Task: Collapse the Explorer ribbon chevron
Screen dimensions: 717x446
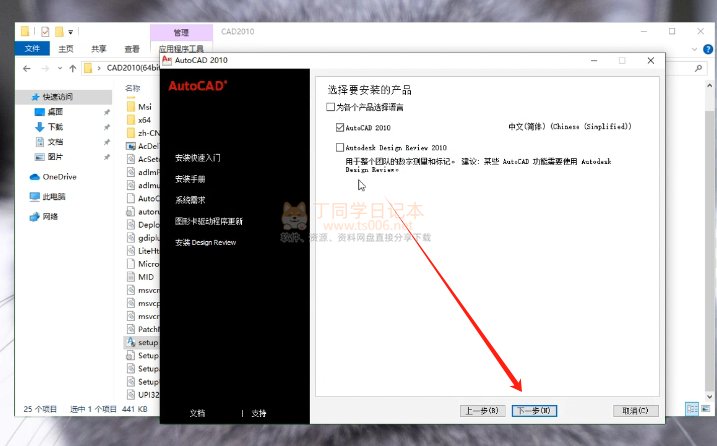Action: [x=695, y=49]
